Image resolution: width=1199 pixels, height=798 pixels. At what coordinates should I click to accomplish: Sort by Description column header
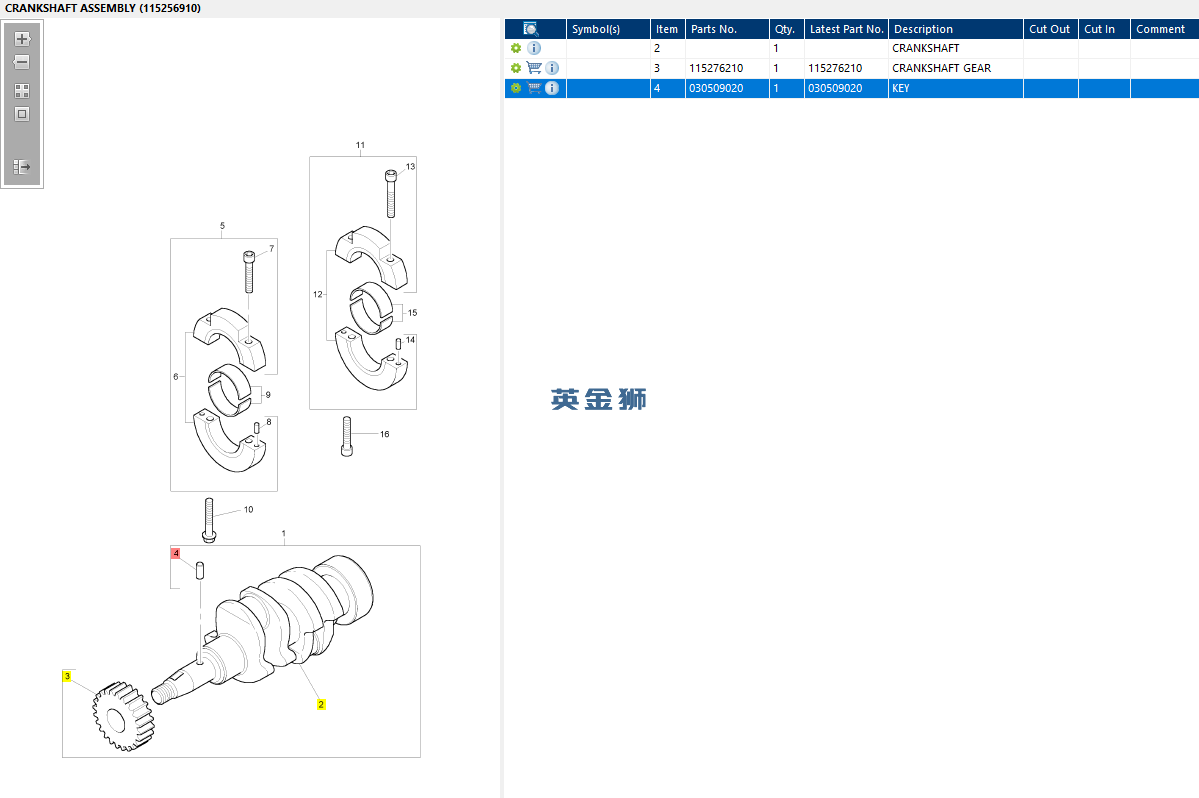(956, 29)
